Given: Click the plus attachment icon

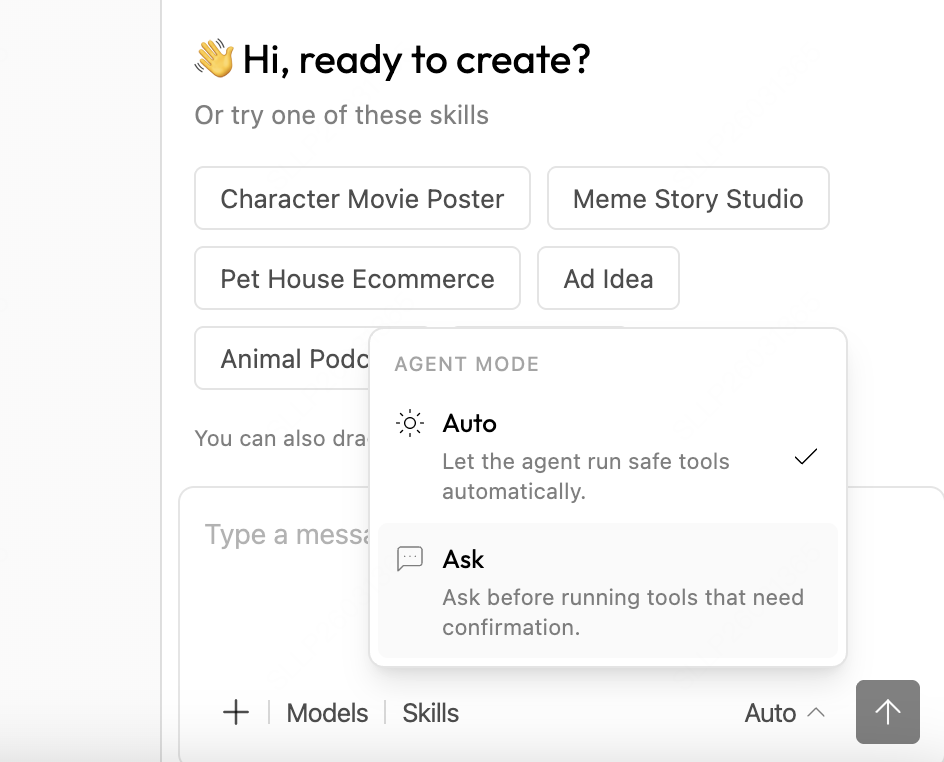Looking at the screenshot, I should 236,713.
